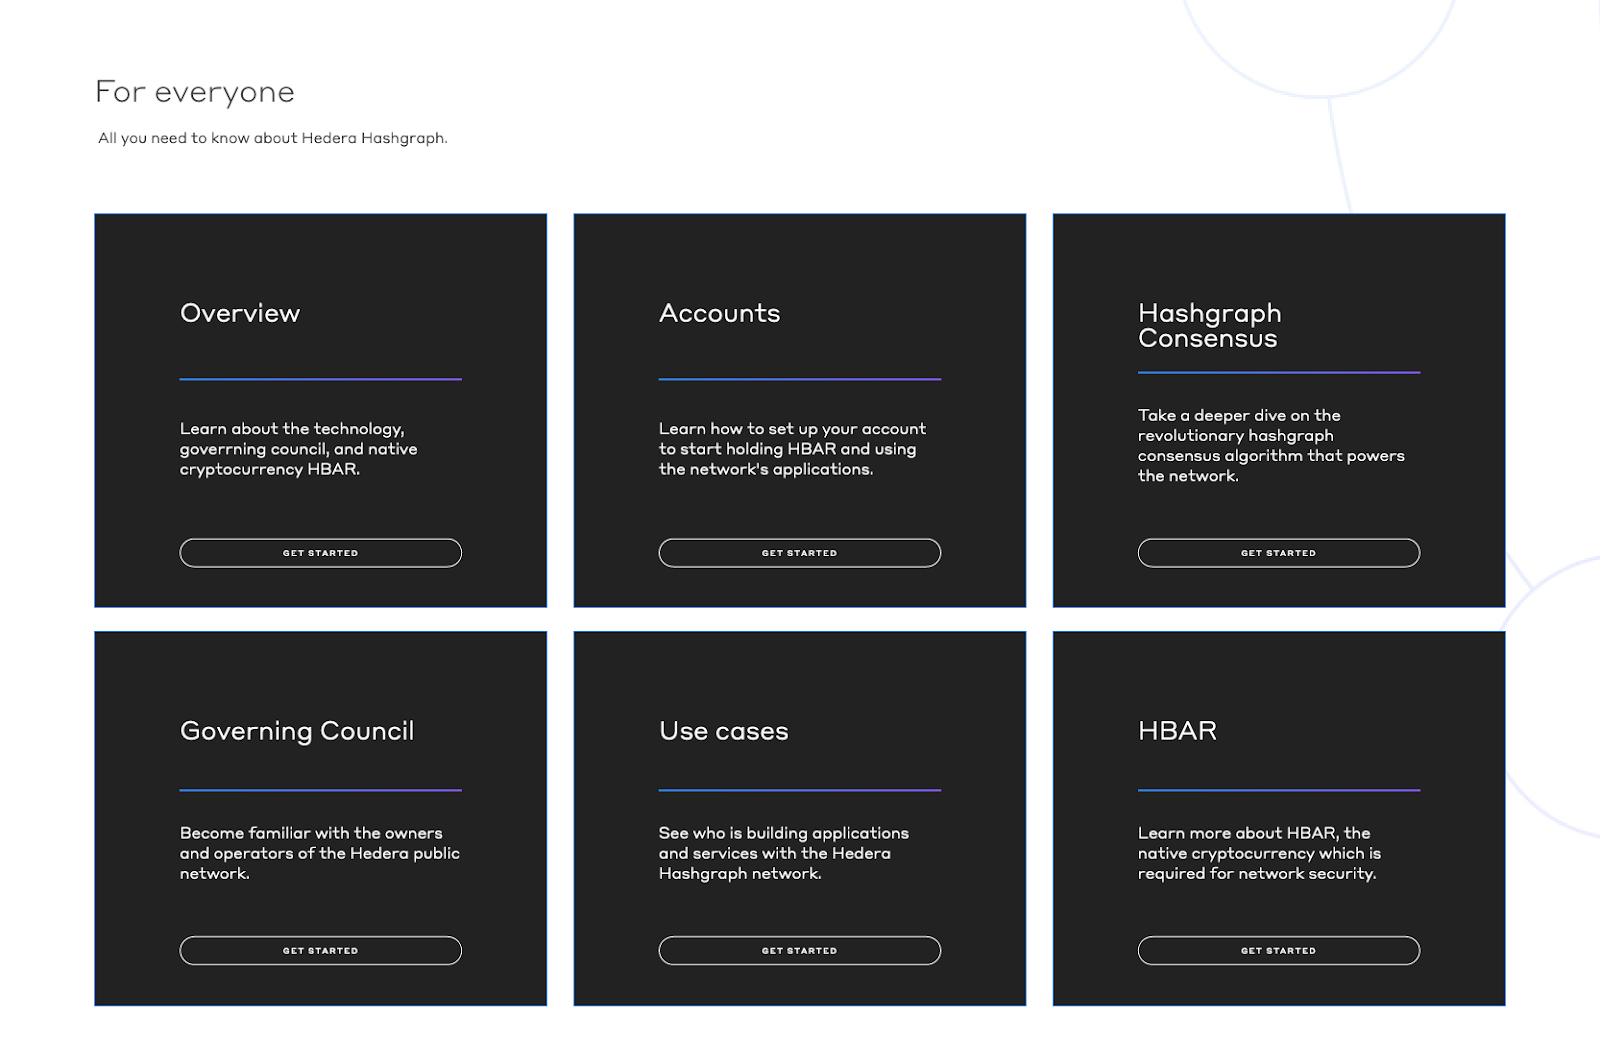Click 'All you need to know about Hedera Hashgraph.'
Viewport: 1600px width, 1041px height.
tap(273, 138)
